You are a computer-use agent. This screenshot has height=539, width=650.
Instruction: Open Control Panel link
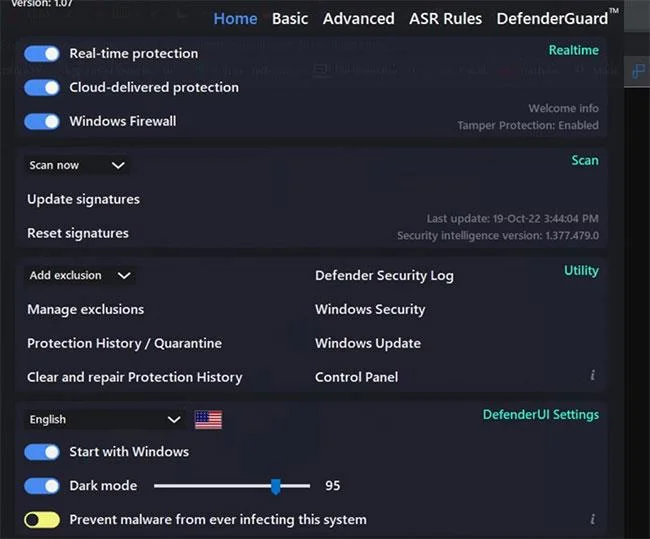[357, 377]
